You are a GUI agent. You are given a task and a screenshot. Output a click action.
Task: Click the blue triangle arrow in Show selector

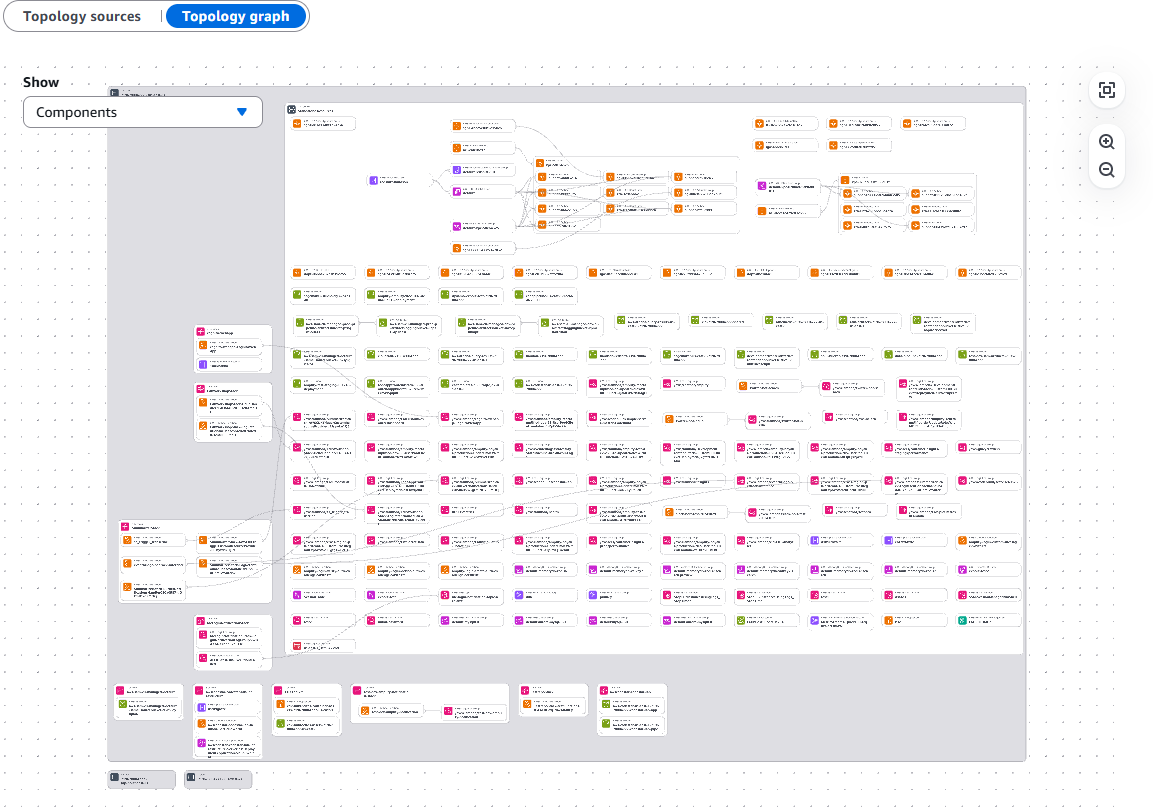tap(241, 112)
